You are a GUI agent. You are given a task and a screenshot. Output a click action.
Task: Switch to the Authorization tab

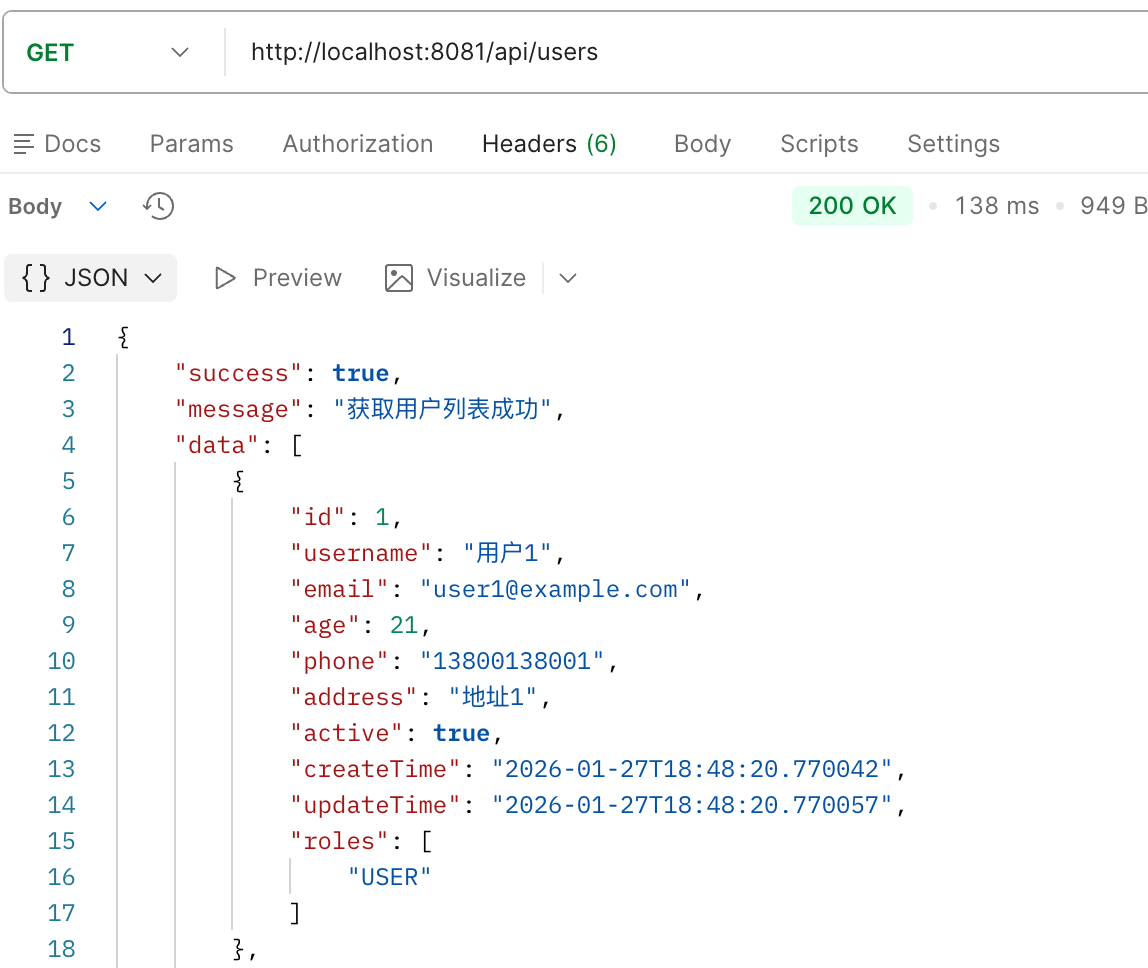[x=358, y=144]
